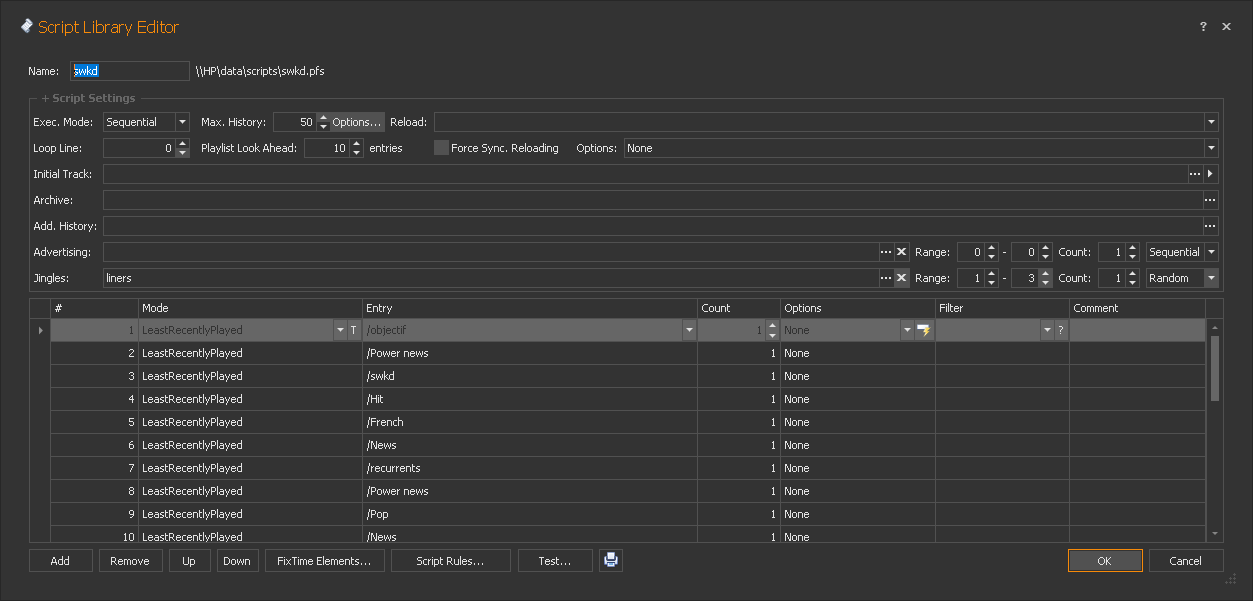Open row 1 Mode dropdown arrow
Image resolution: width=1253 pixels, height=601 pixels.
pyautogui.click(x=339, y=330)
